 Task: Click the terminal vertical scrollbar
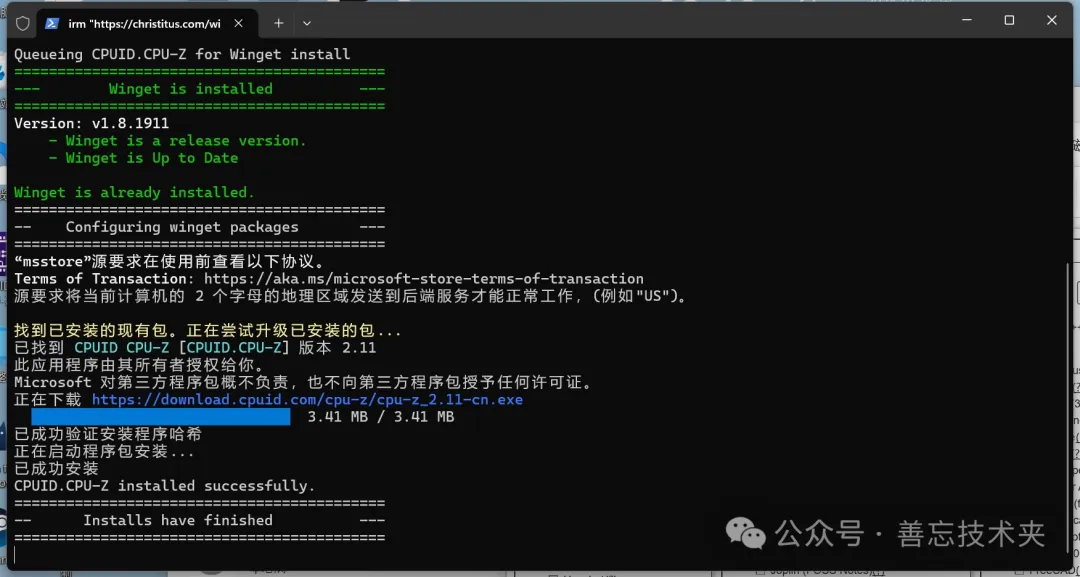pos(1070,406)
